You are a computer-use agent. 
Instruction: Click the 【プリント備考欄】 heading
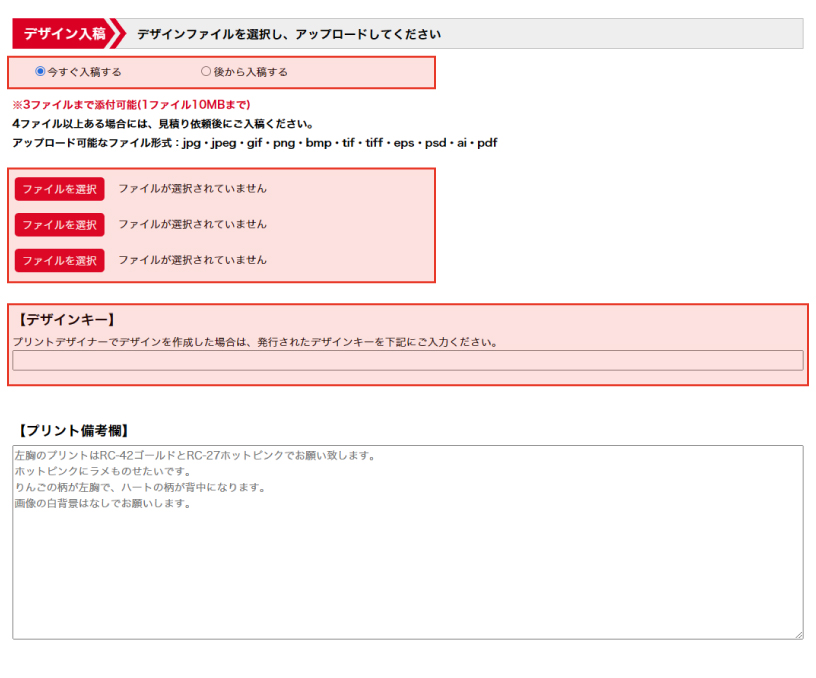[x=72, y=431]
